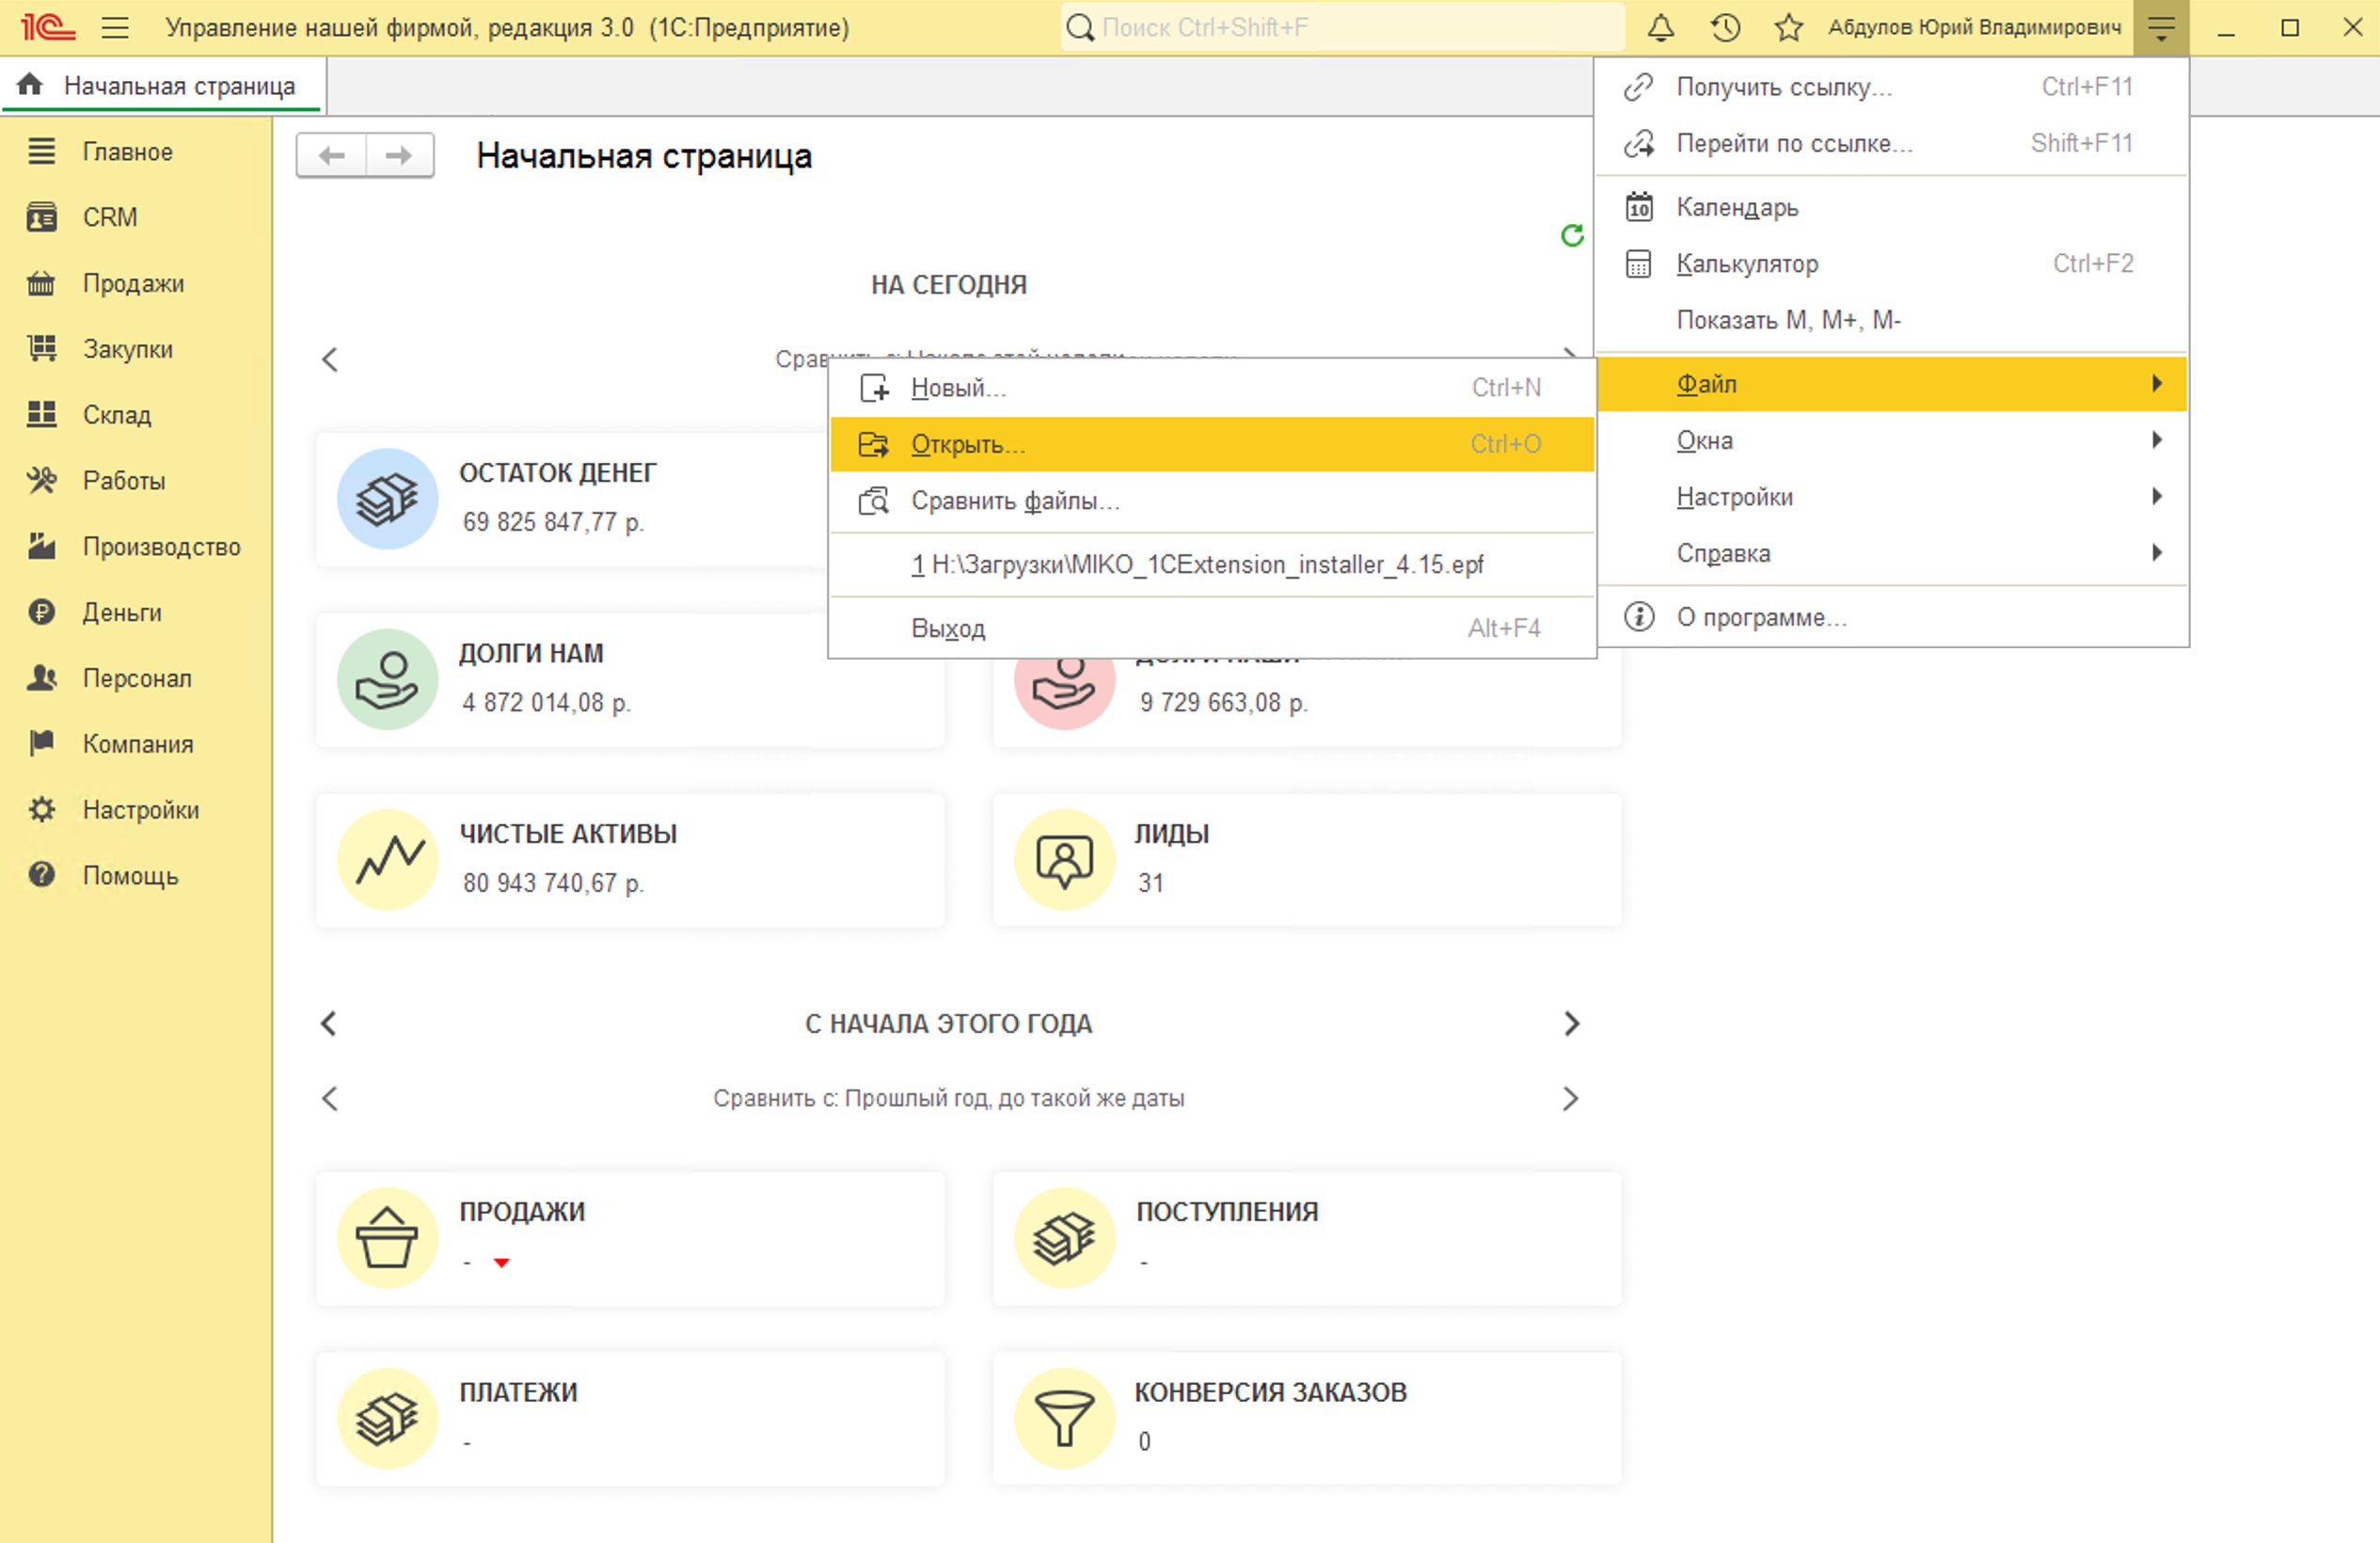Go to next period after С НАЧАЛА ЭТОГО ГОДА

(x=1571, y=1023)
